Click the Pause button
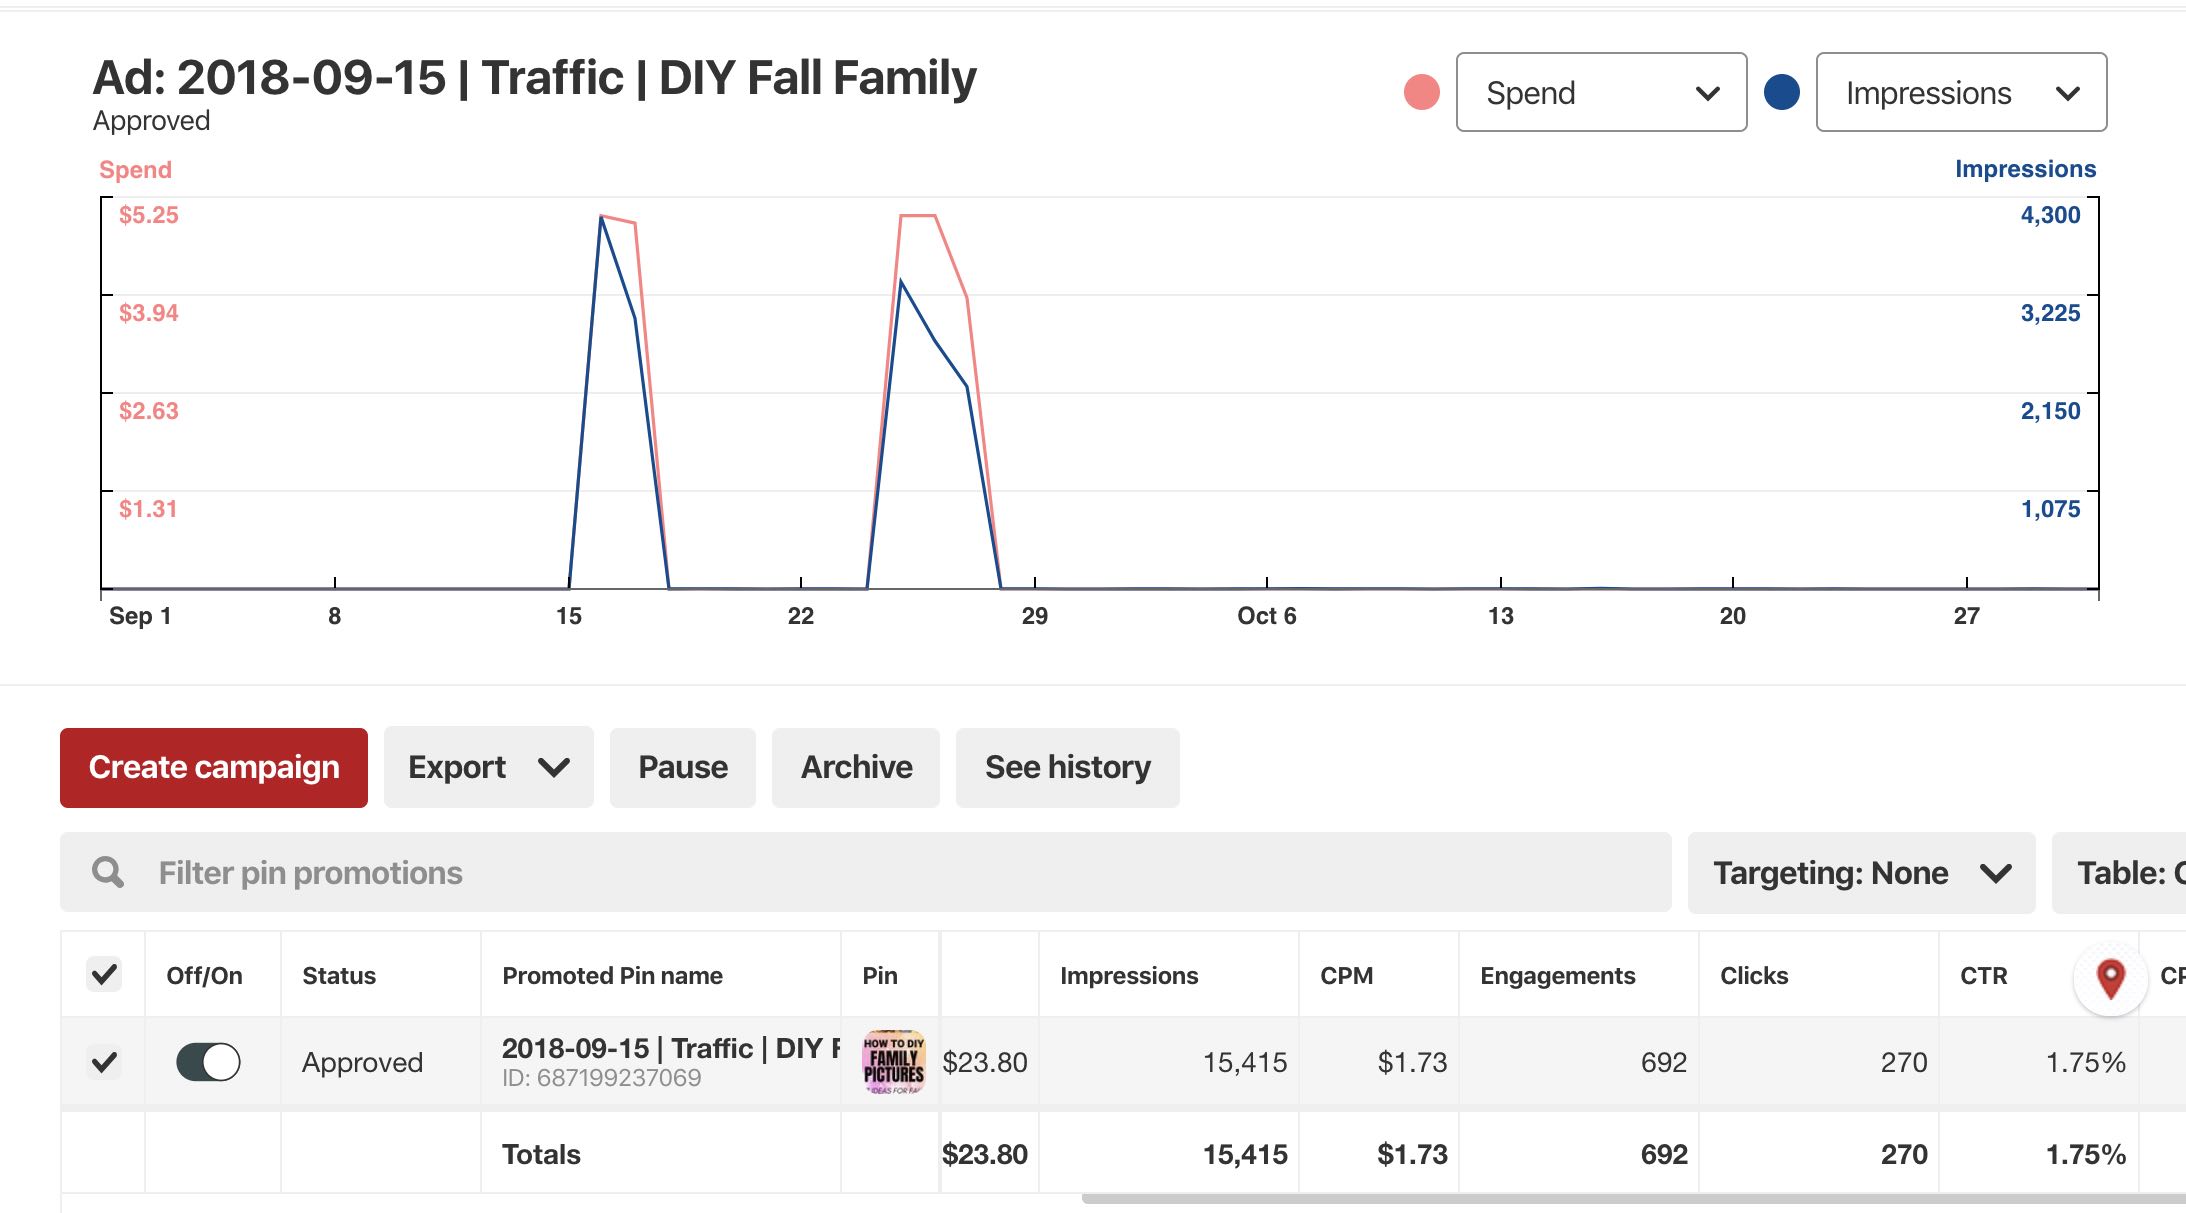This screenshot has width=2186, height=1213. tap(681, 768)
